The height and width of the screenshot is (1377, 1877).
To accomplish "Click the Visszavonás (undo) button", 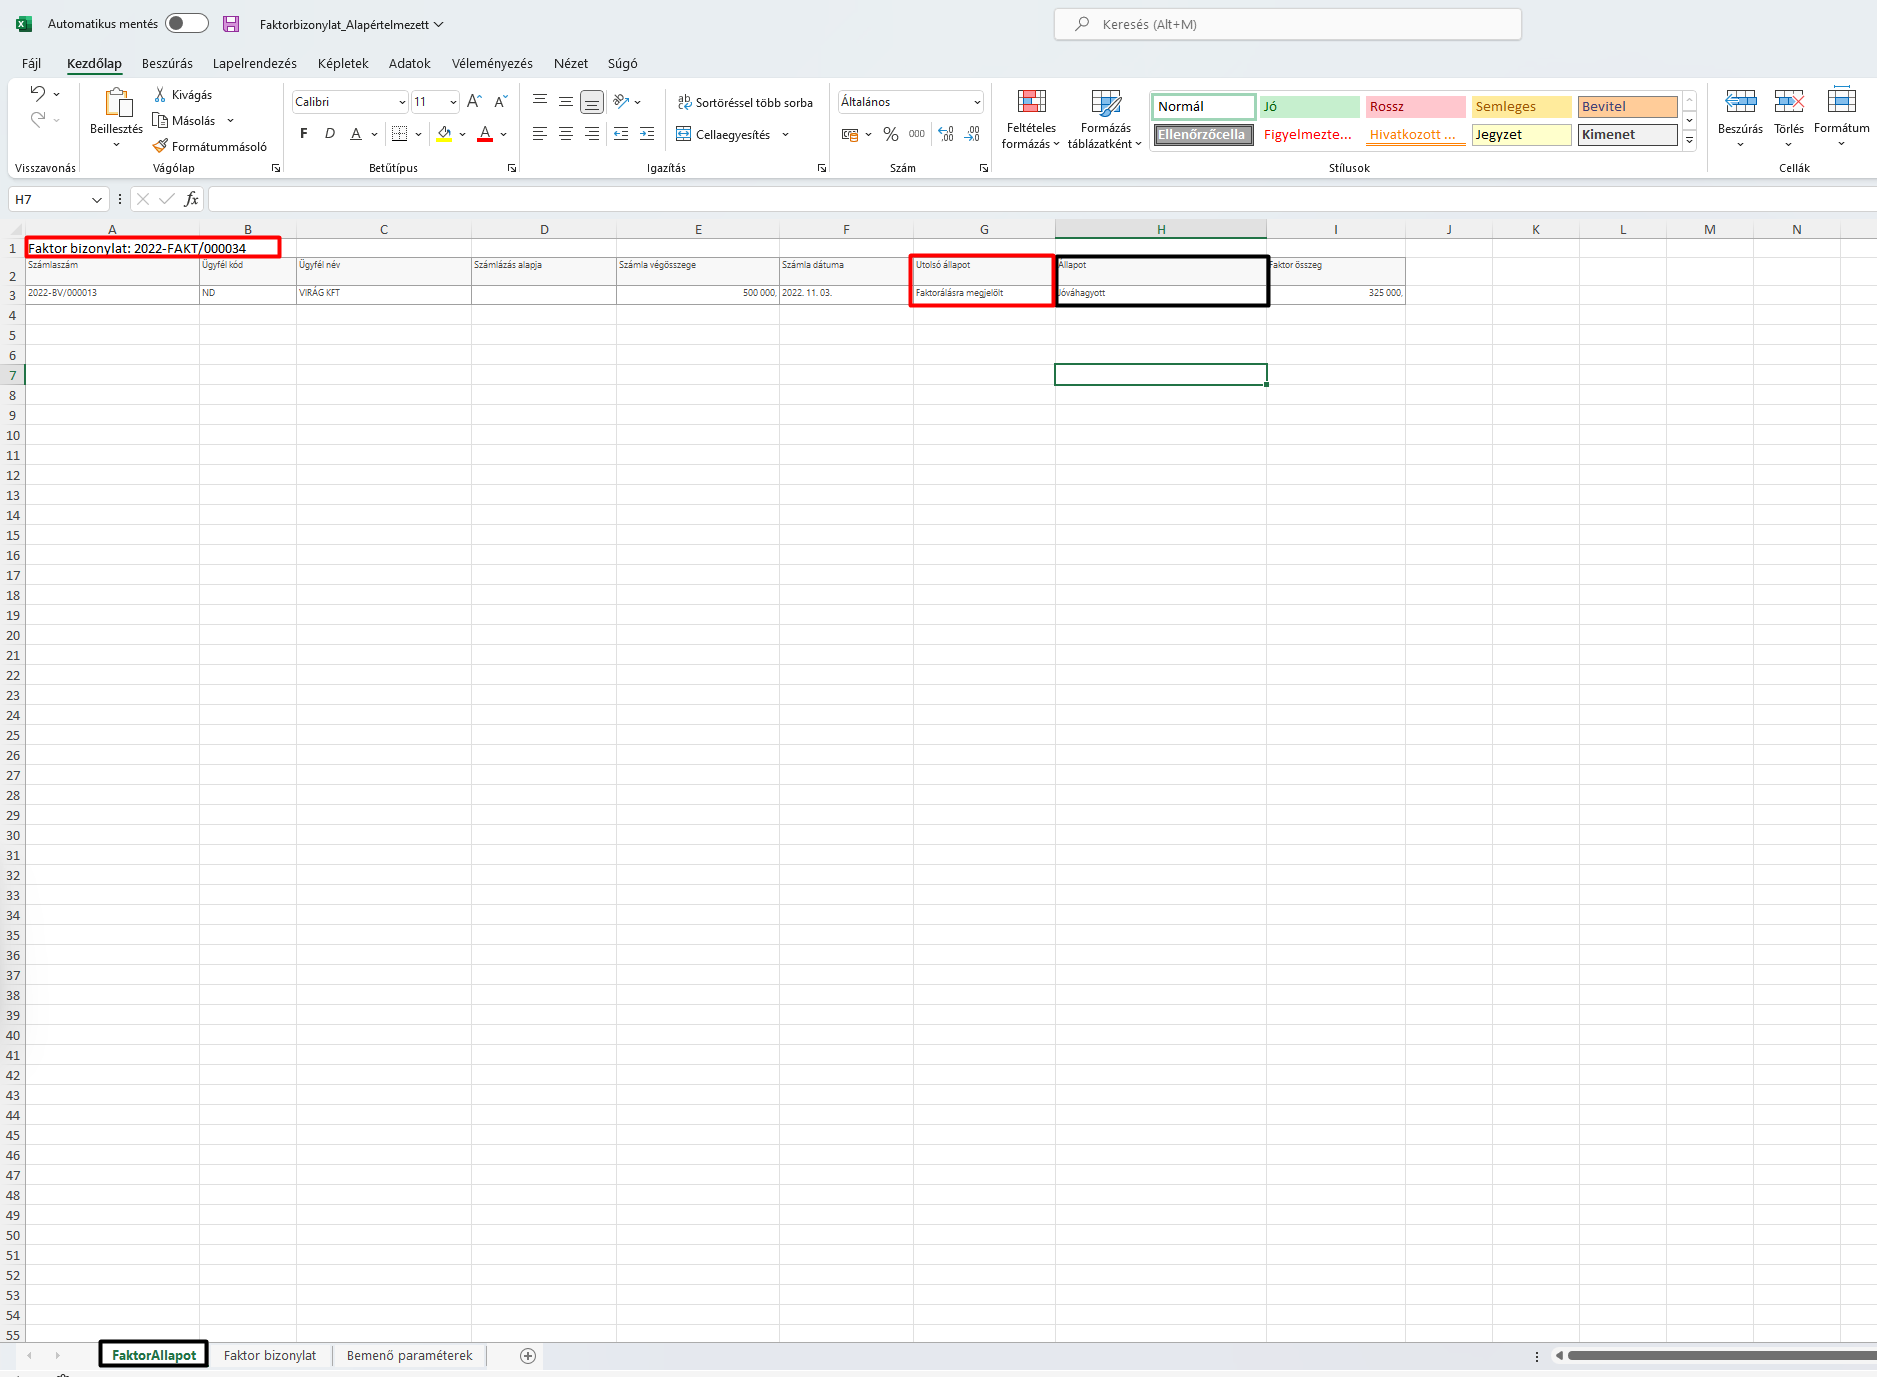I will click(x=36, y=93).
